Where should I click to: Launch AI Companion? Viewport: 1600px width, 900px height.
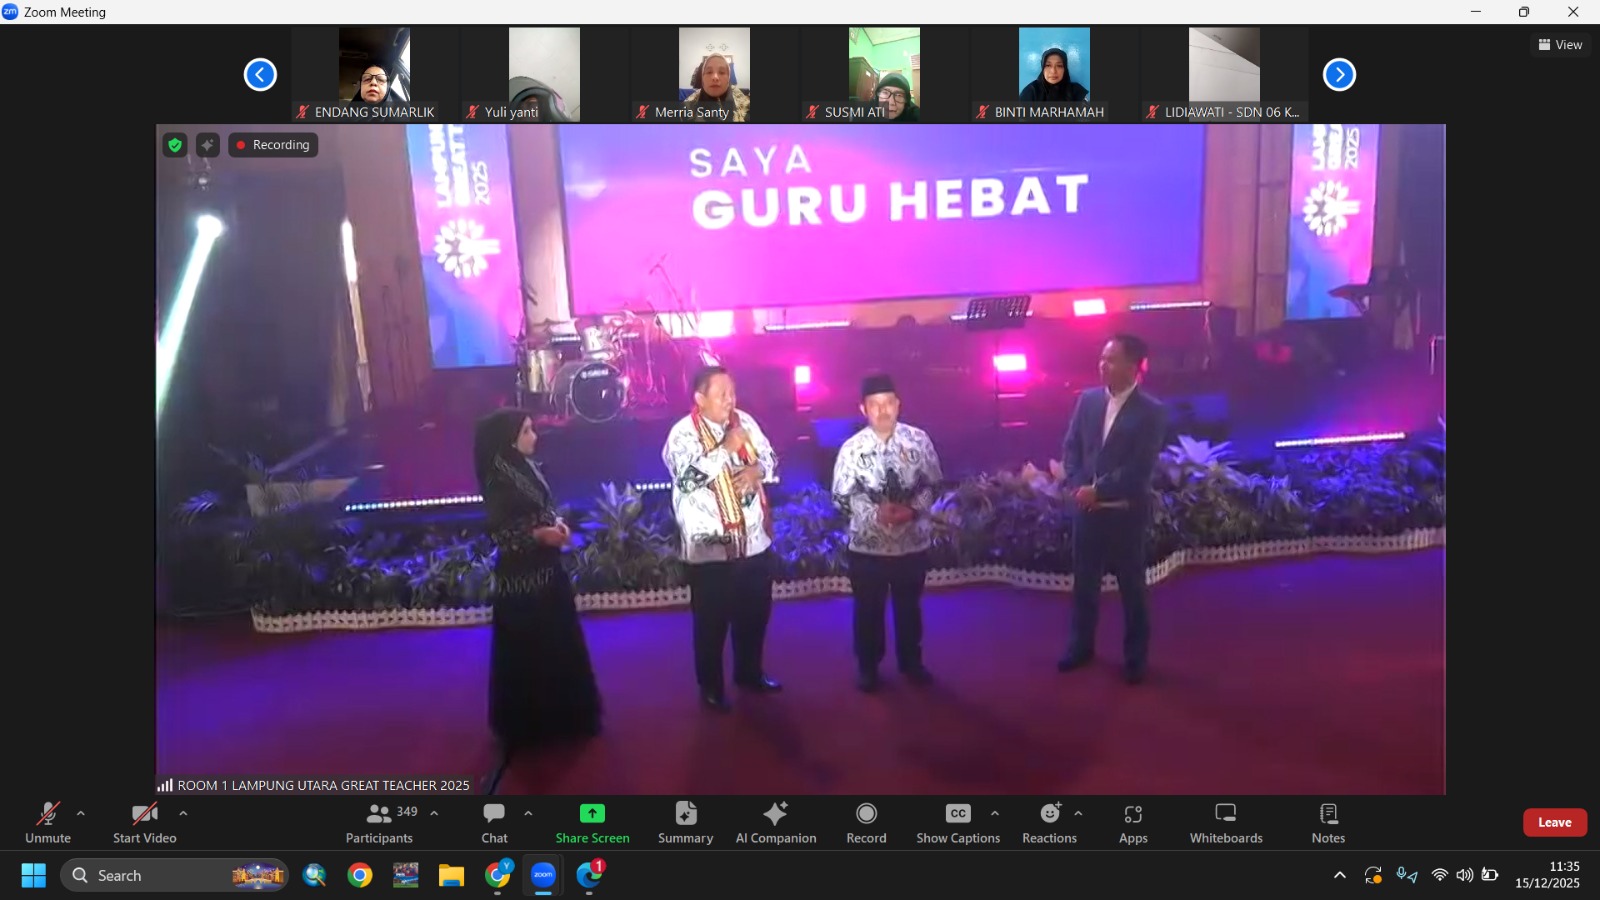(776, 822)
